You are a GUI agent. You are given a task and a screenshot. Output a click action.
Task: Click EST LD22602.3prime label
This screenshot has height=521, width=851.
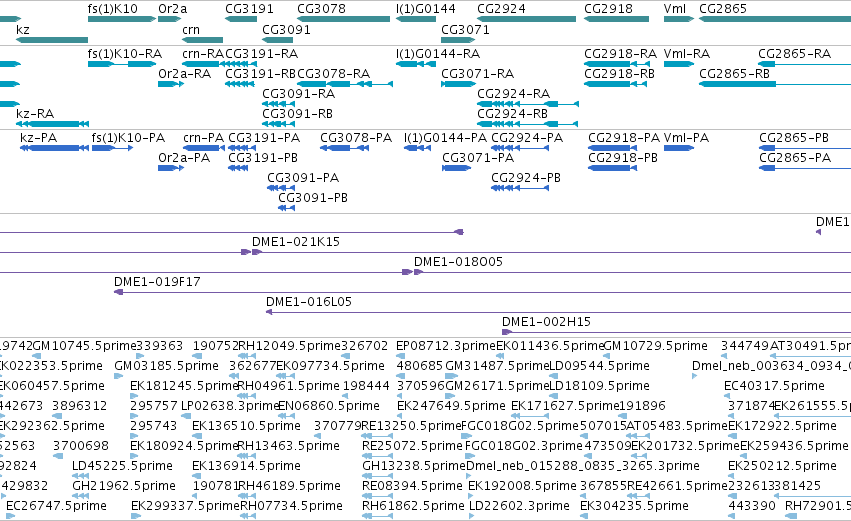coord(519,506)
